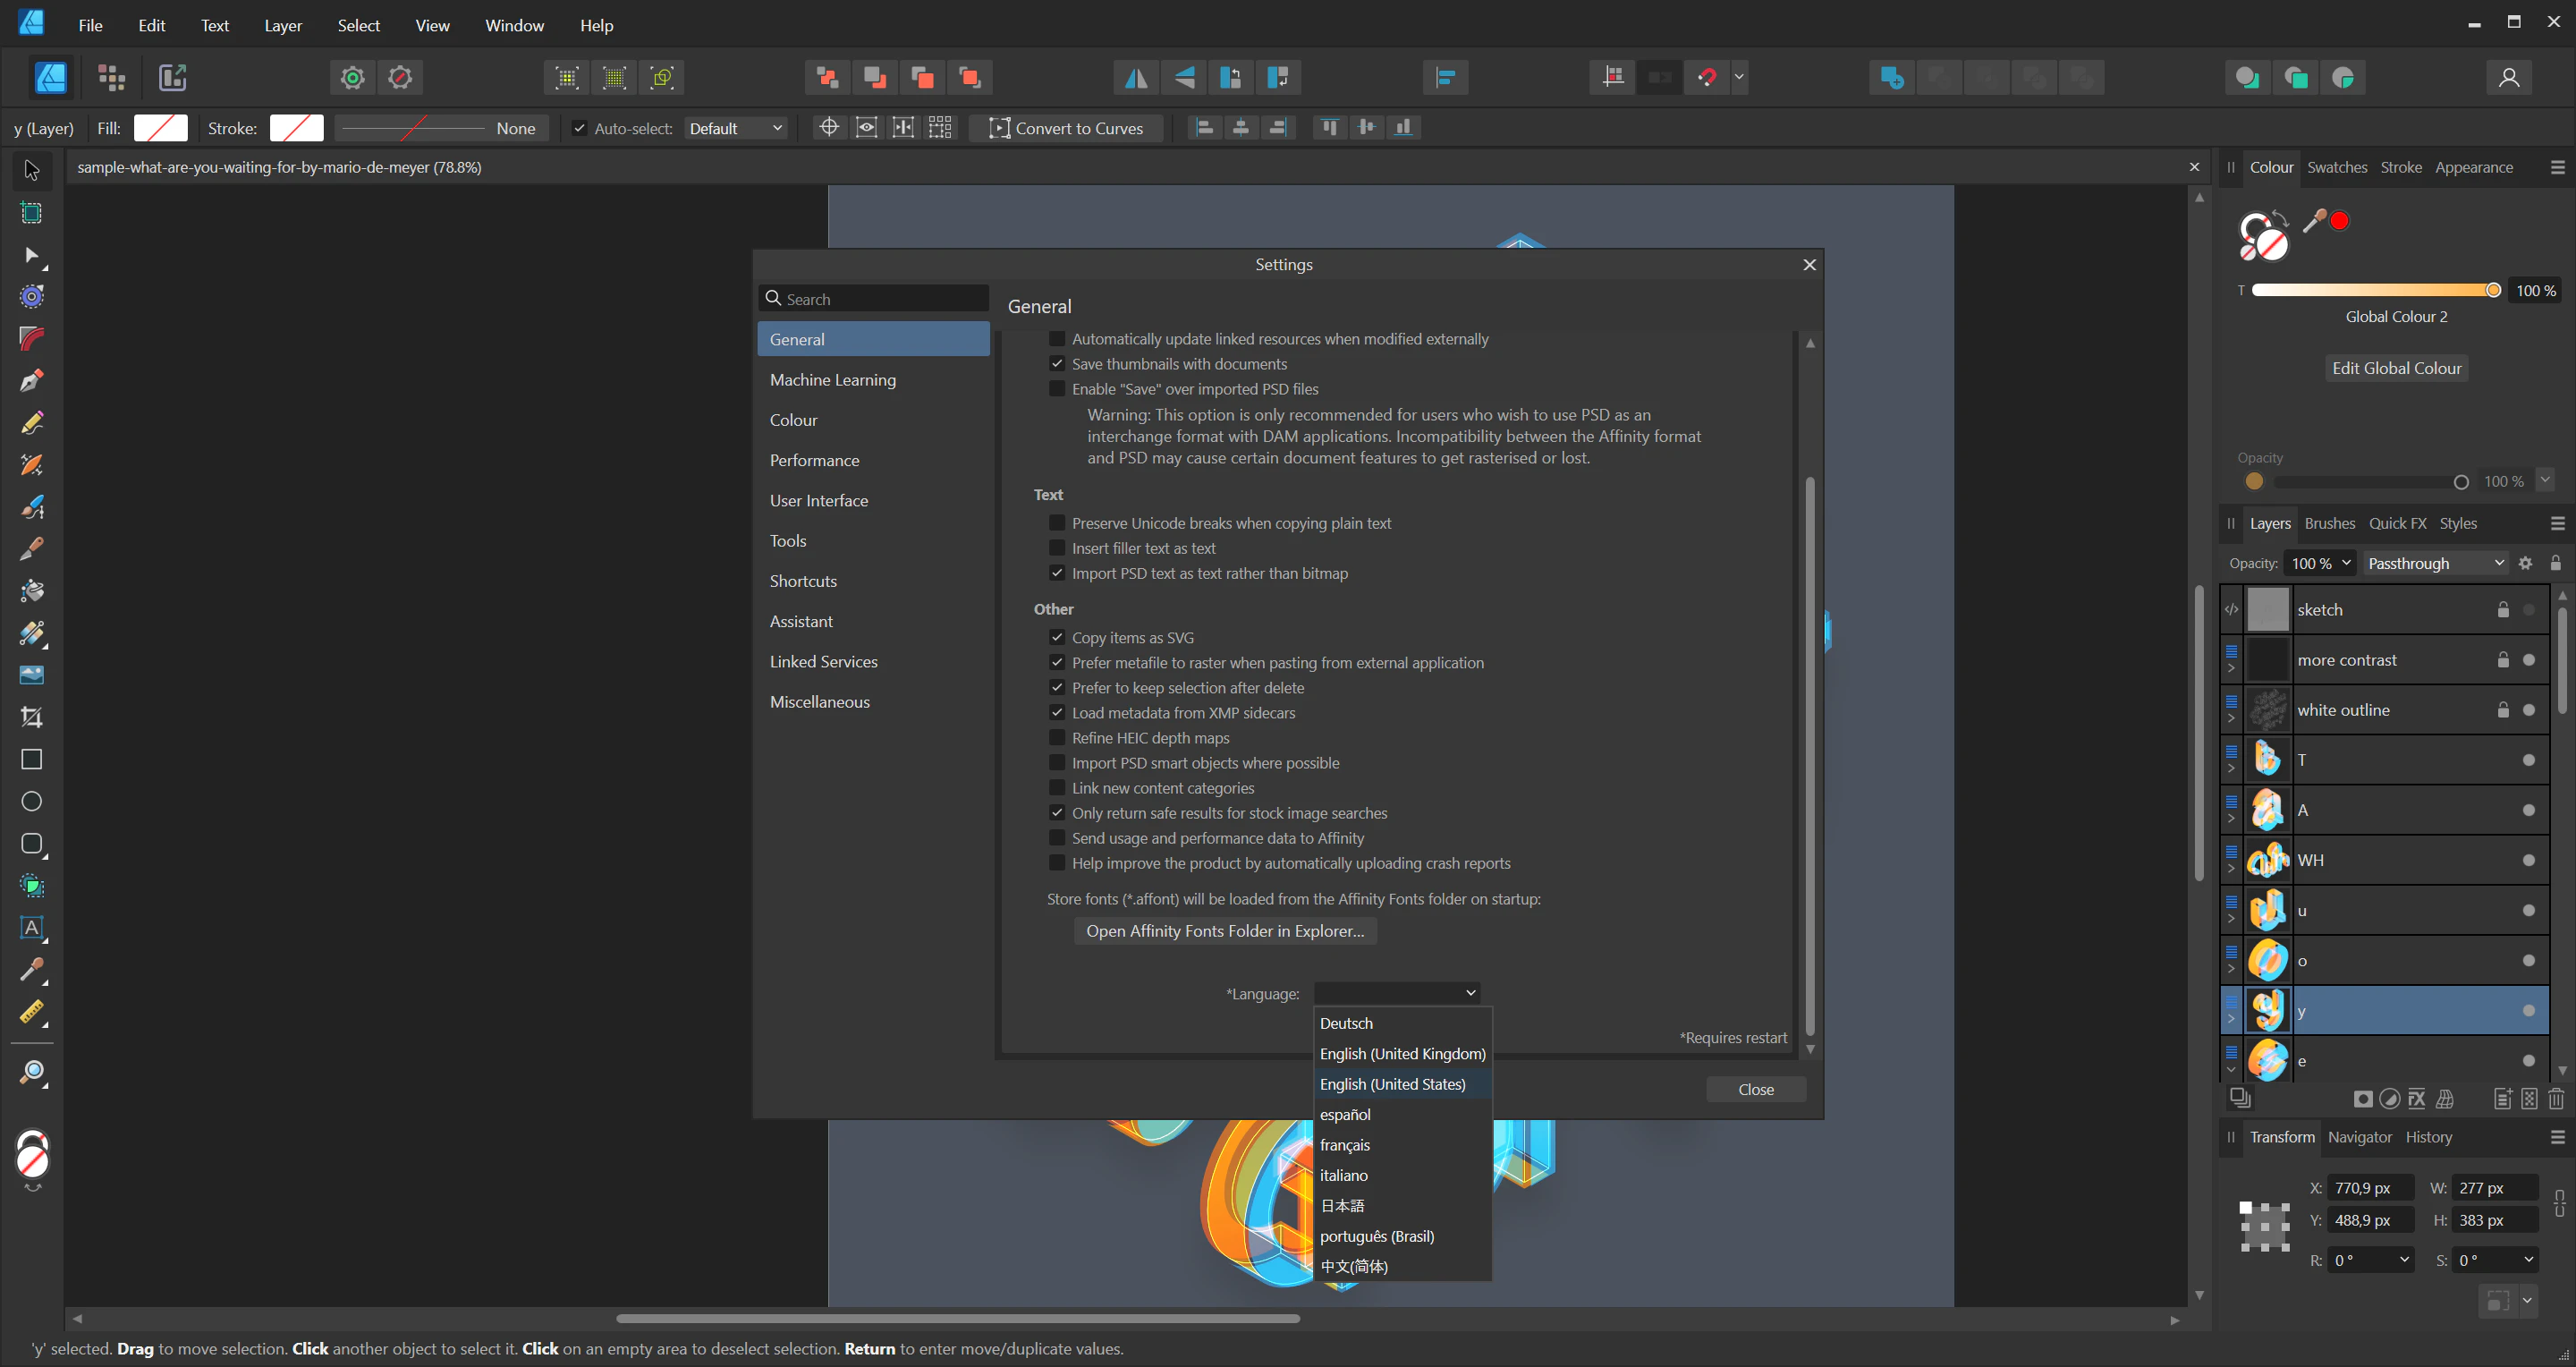Pick the Colour Picker eyedropper tool

(x=32, y=969)
